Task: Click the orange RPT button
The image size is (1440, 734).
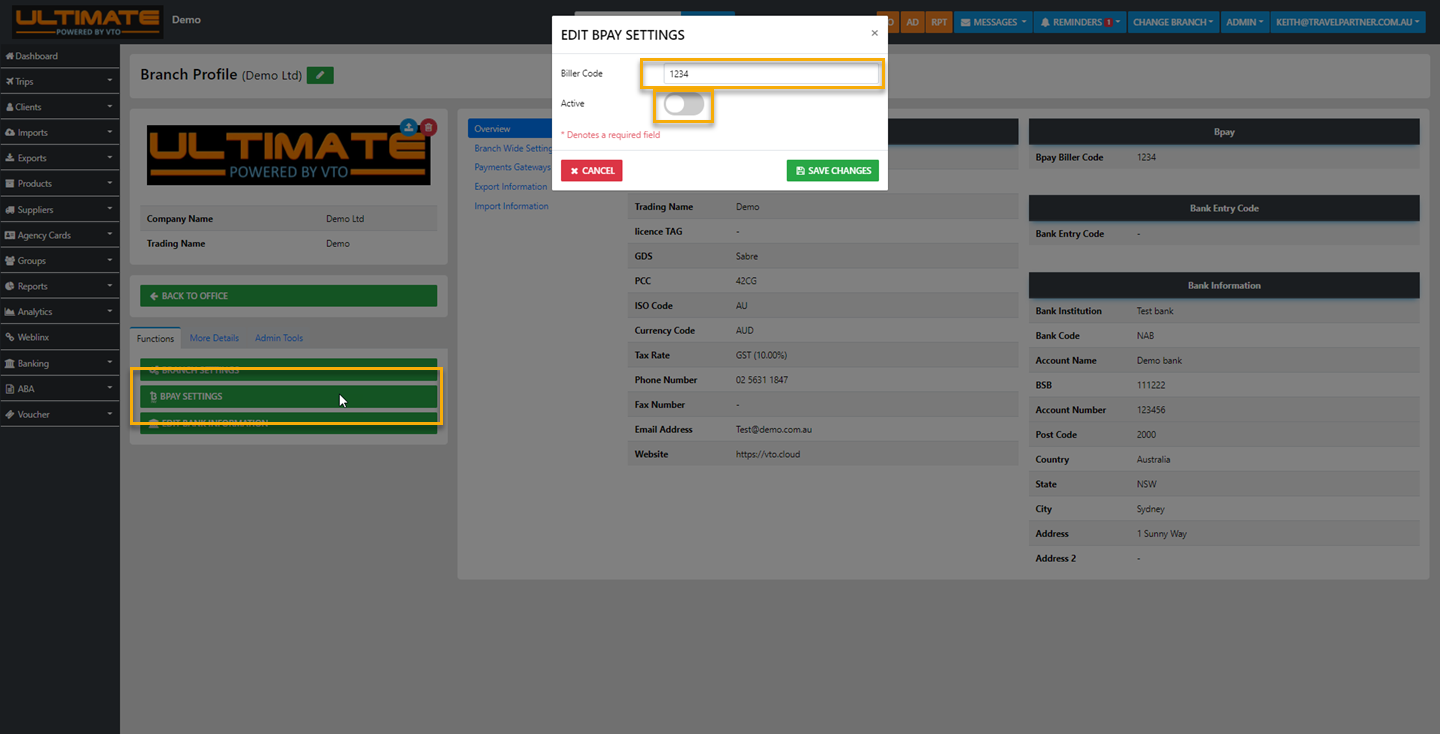Action: click(939, 22)
